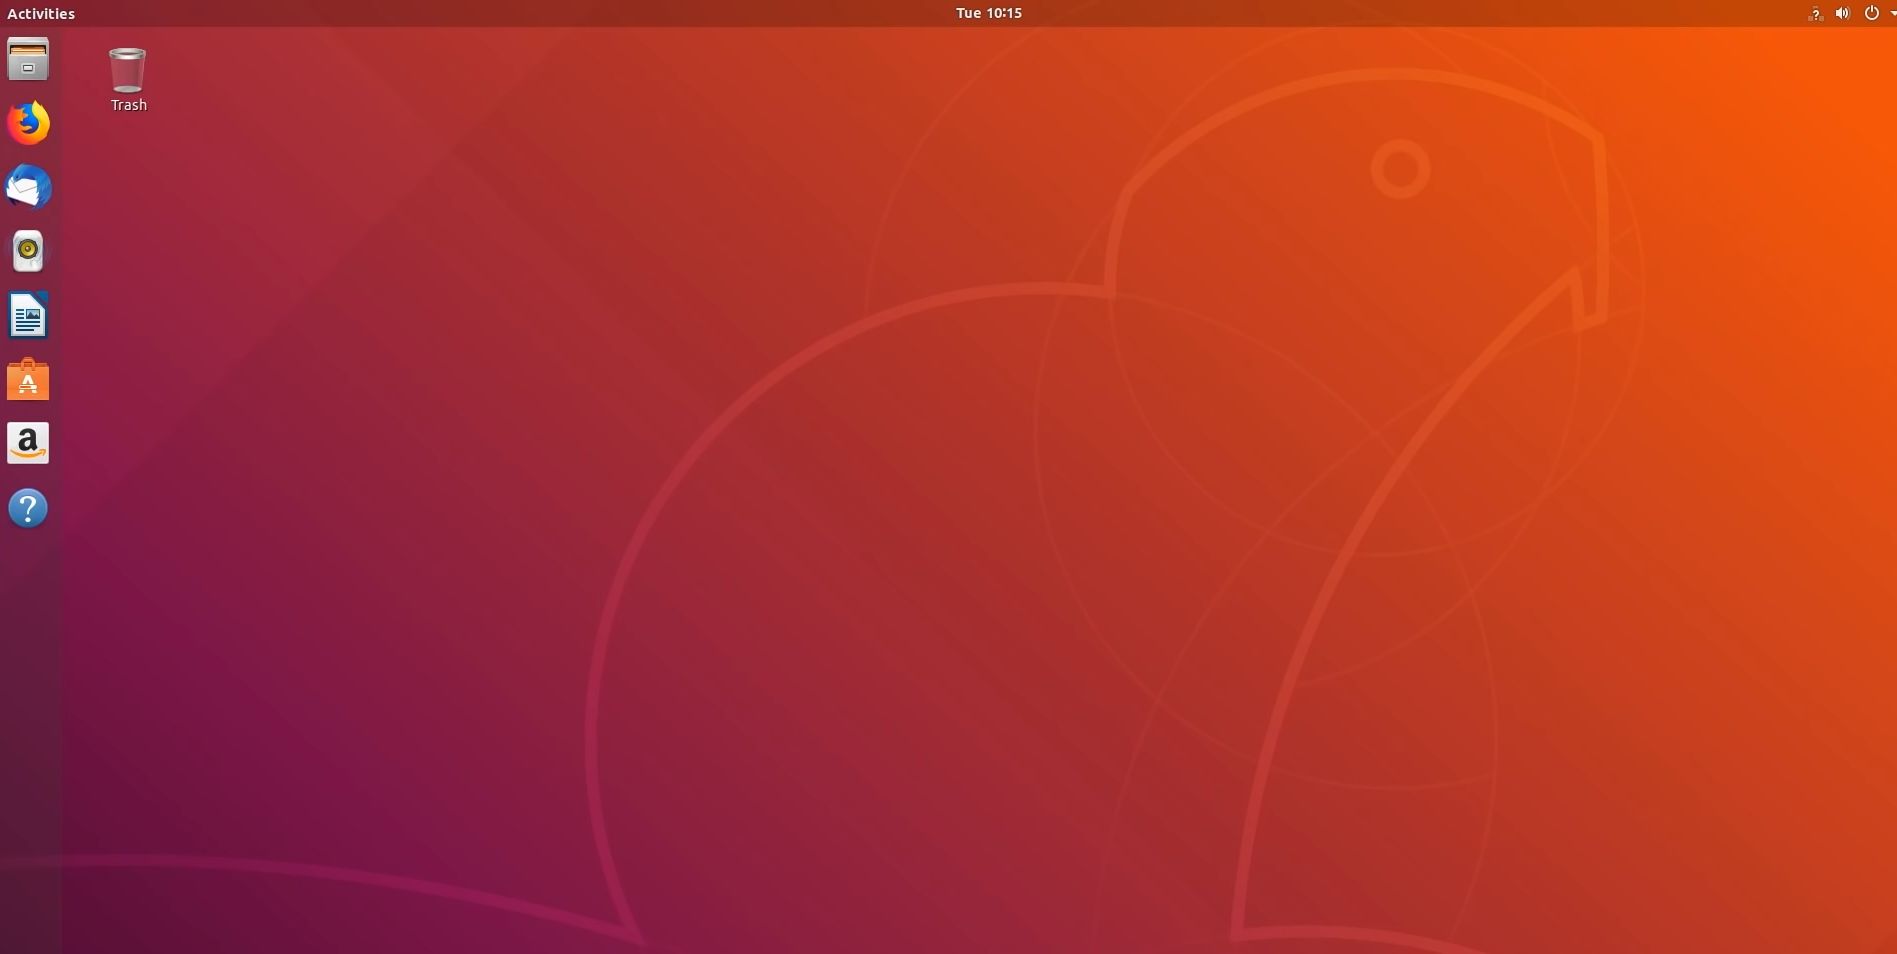The width and height of the screenshot is (1897, 954).
Task: Open the Activities overview
Action: (41, 13)
